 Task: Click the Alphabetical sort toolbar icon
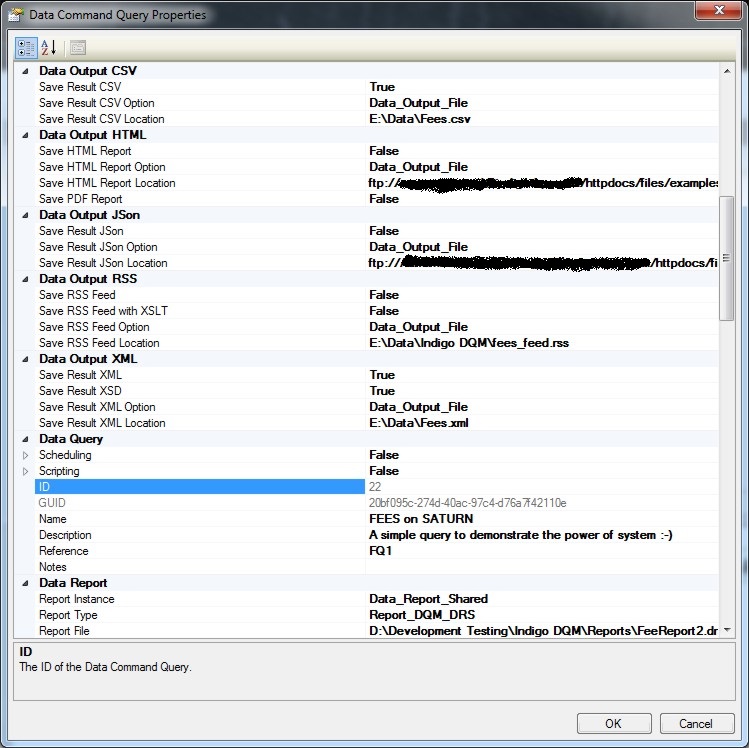(48, 47)
